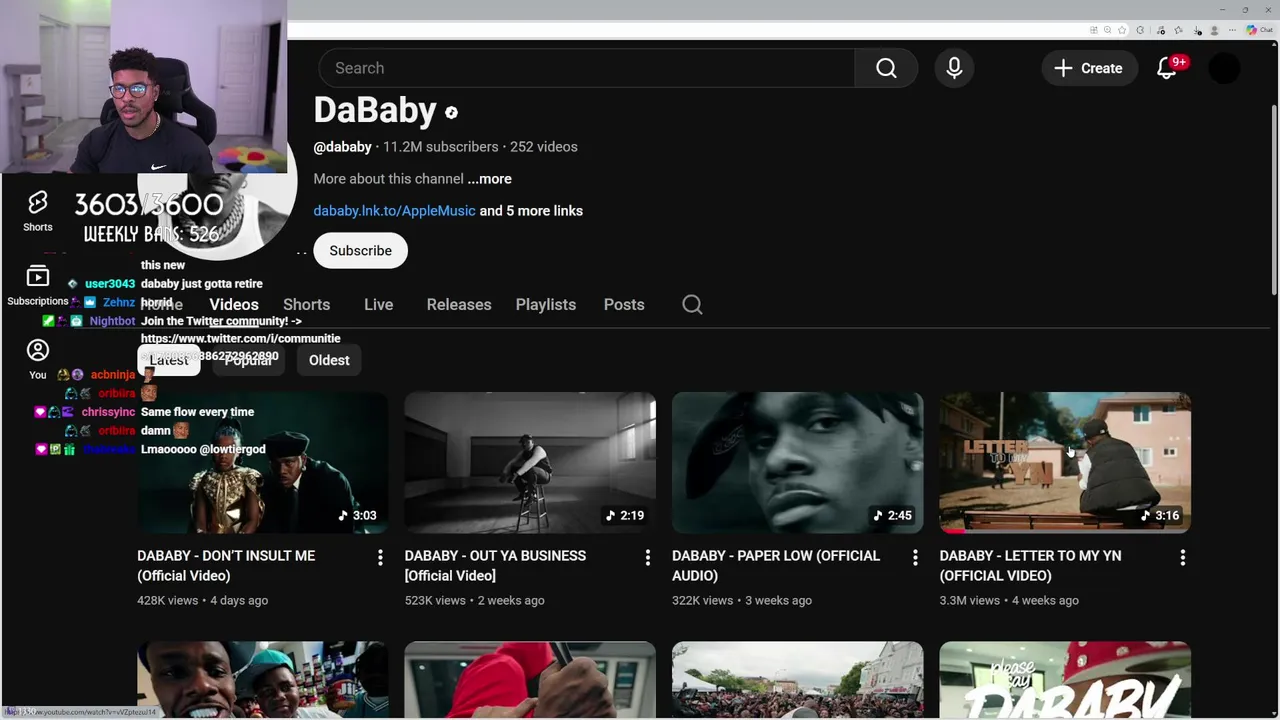Click inside the YouTube search field
The image size is (1280, 720).
587,68
